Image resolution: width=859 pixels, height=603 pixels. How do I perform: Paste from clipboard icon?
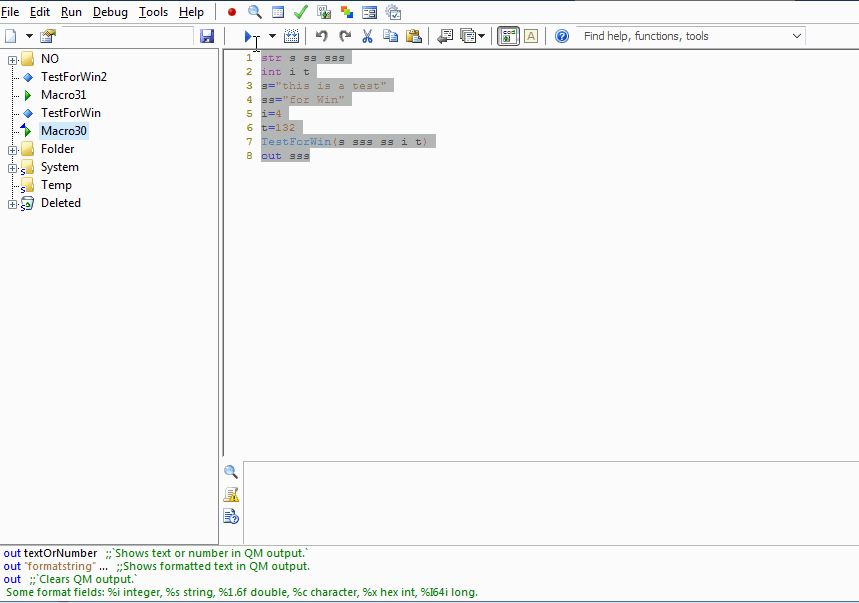click(x=414, y=36)
